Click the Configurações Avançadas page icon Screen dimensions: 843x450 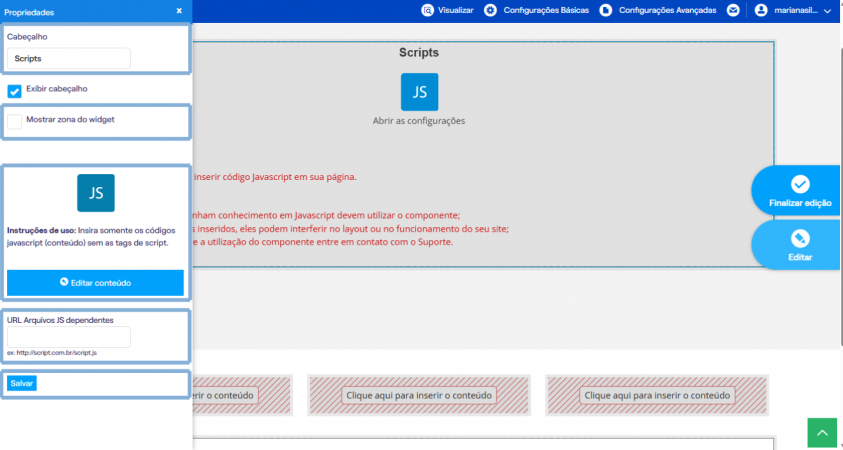point(606,10)
